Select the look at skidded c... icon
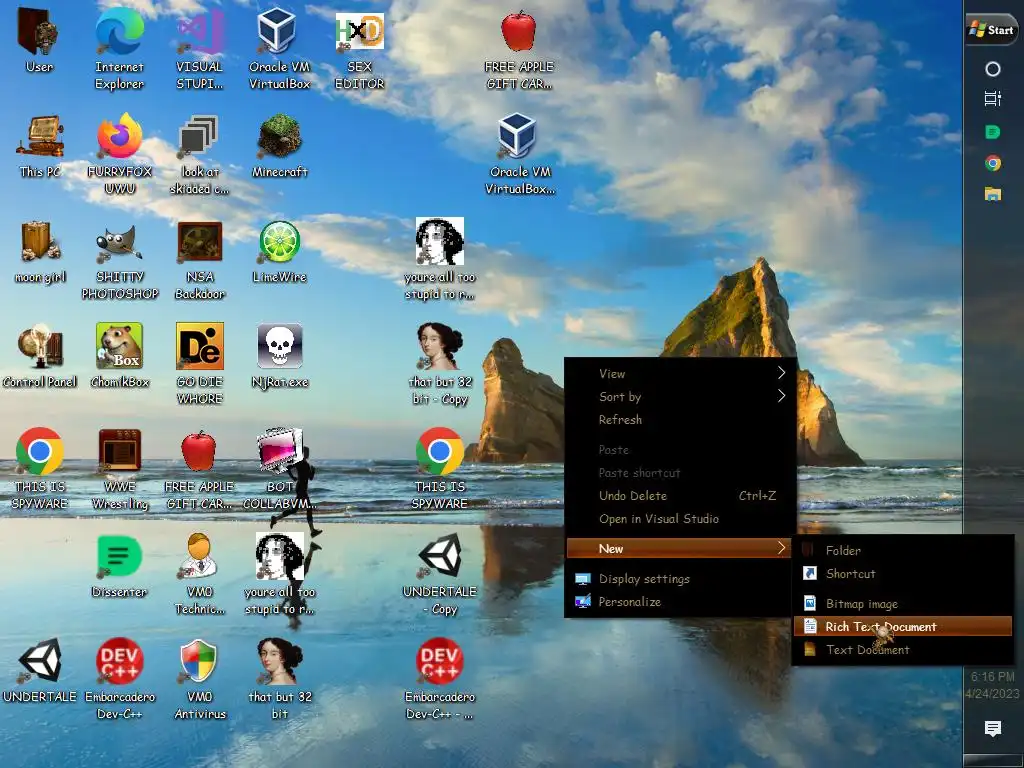1024x768 pixels. click(x=199, y=154)
